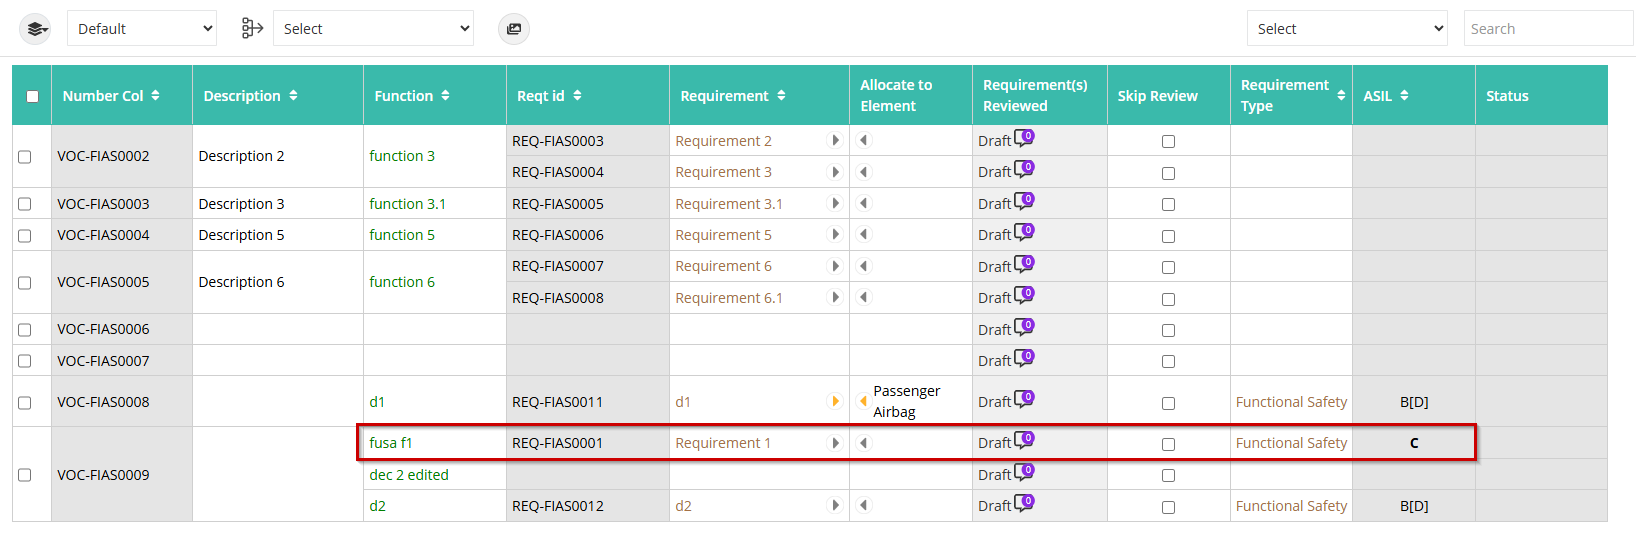Click the image gallery icon button
1636x555 pixels.
coord(514,29)
